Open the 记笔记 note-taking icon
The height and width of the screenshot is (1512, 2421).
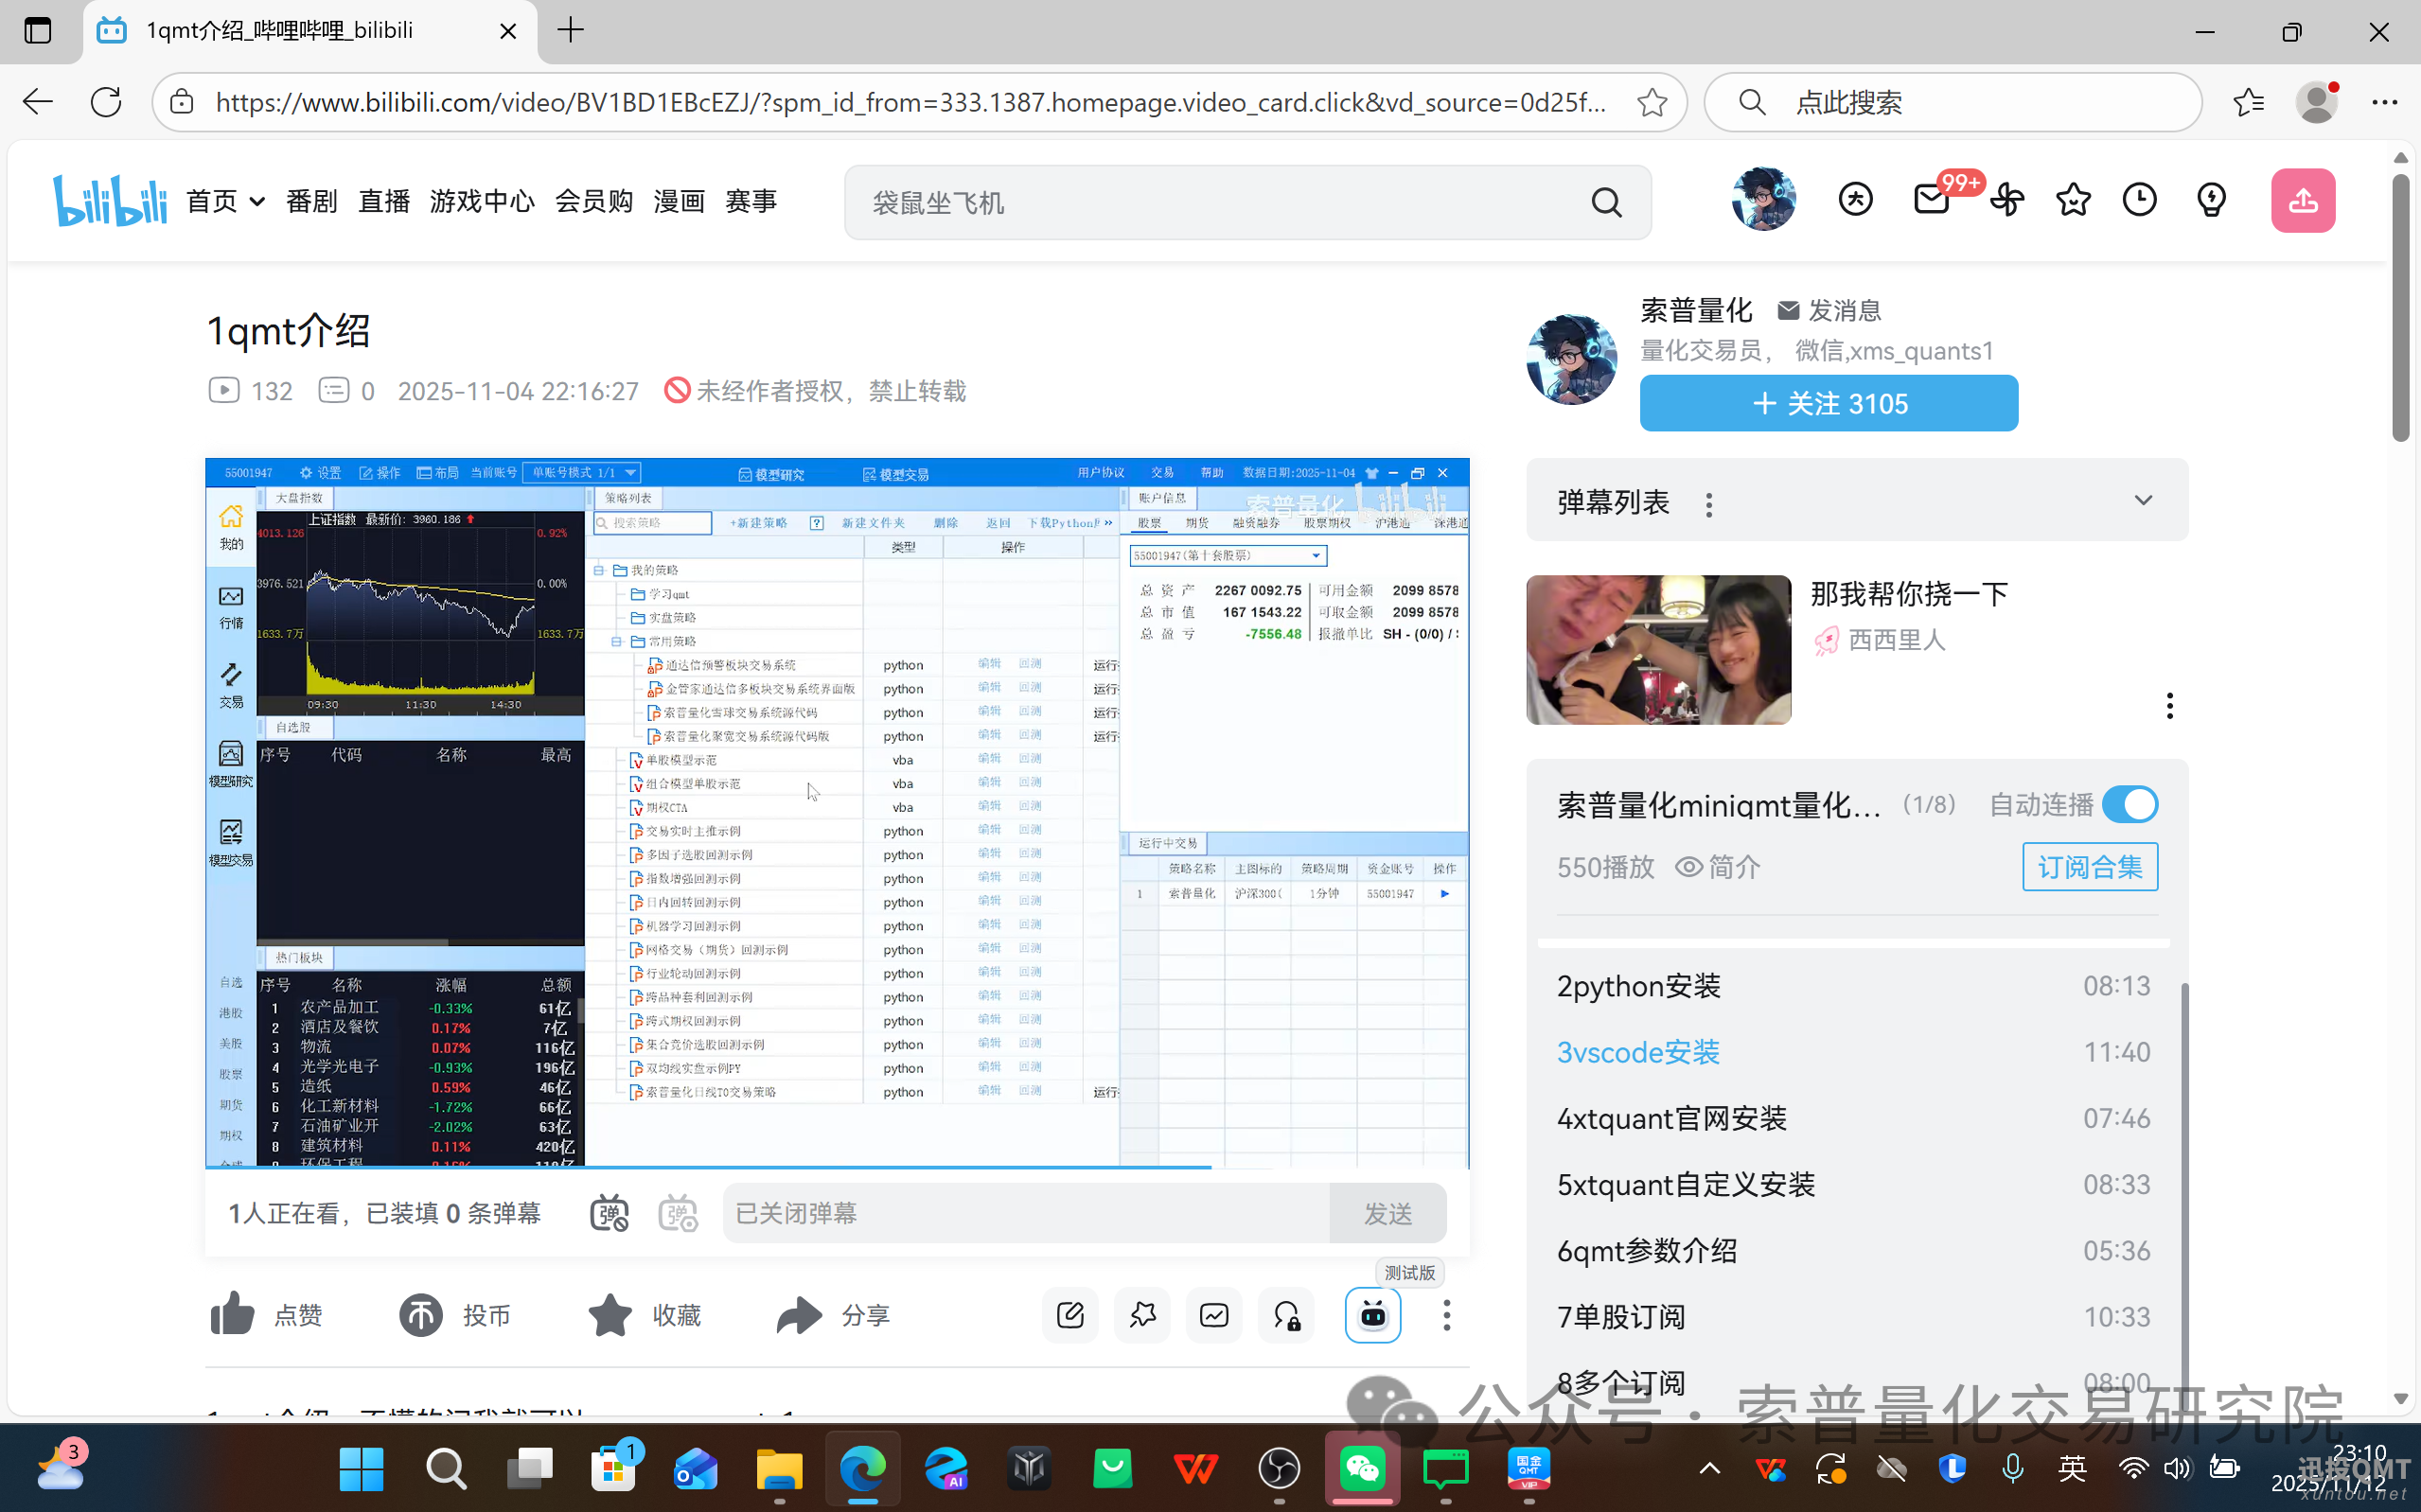click(x=1070, y=1315)
